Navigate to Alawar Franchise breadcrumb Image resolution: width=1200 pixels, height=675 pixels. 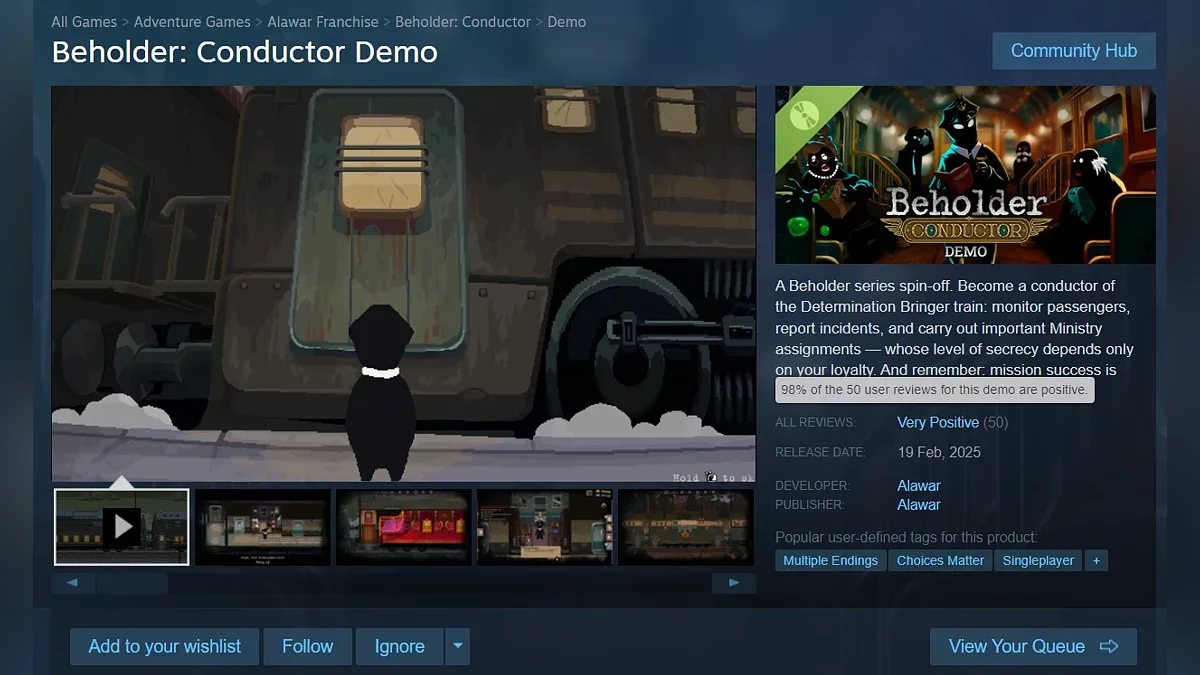click(323, 21)
